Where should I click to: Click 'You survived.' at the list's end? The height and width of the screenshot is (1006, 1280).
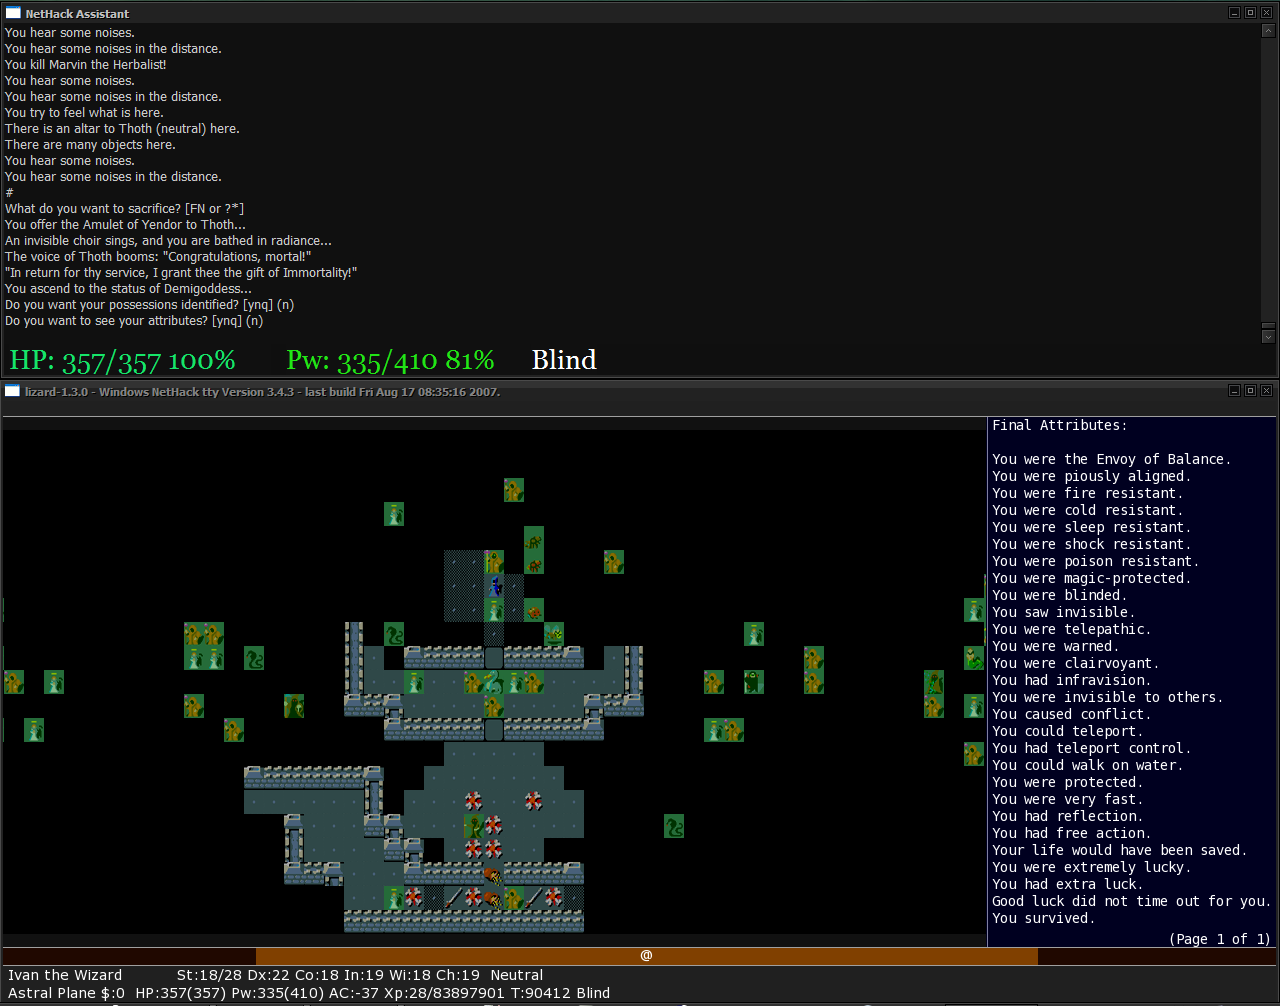pyautogui.click(x=1044, y=918)
